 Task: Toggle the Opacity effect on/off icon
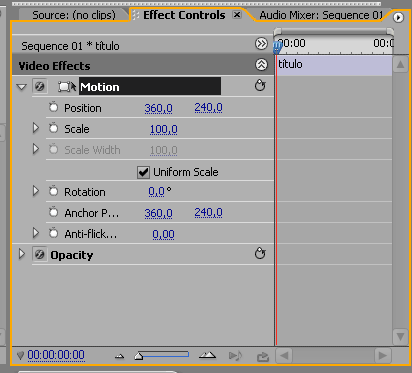pyautogui.click(x=40, y=255)
